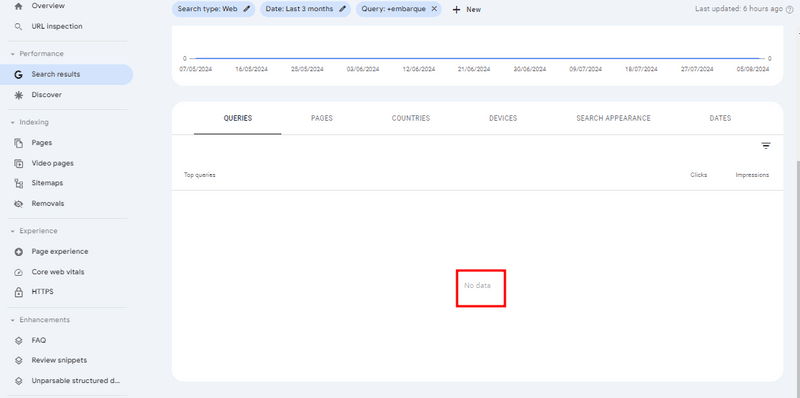Image resolution: width=800 pixels, height=398 pixels.
Task: Open Video pages in sidebar
Action: pos(53,163)
